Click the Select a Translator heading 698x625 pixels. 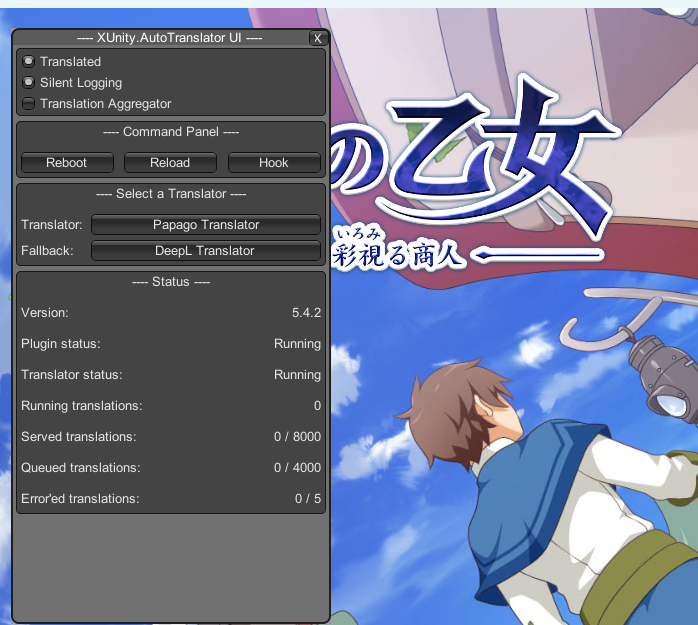[x=171, y=194]
